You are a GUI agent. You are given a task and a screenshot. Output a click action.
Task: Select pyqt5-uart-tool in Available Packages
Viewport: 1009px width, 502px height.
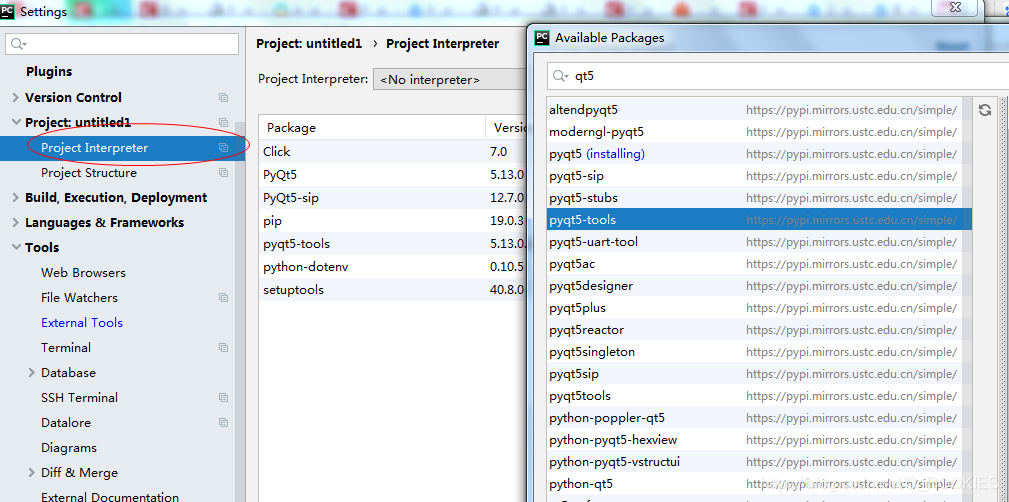coord(754,242)
